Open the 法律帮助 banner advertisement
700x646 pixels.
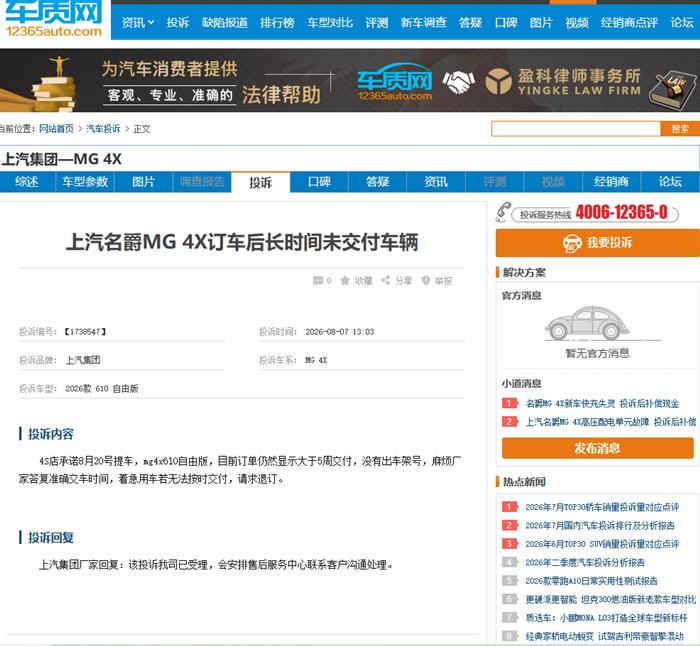pos(350,80)
